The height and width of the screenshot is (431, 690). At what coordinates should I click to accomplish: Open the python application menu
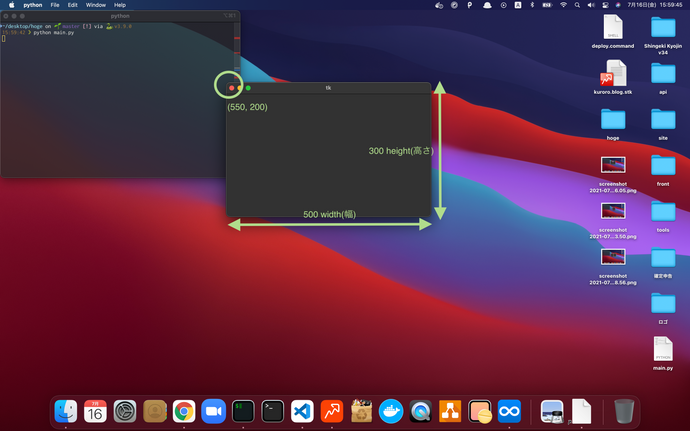tap(33, 5)
